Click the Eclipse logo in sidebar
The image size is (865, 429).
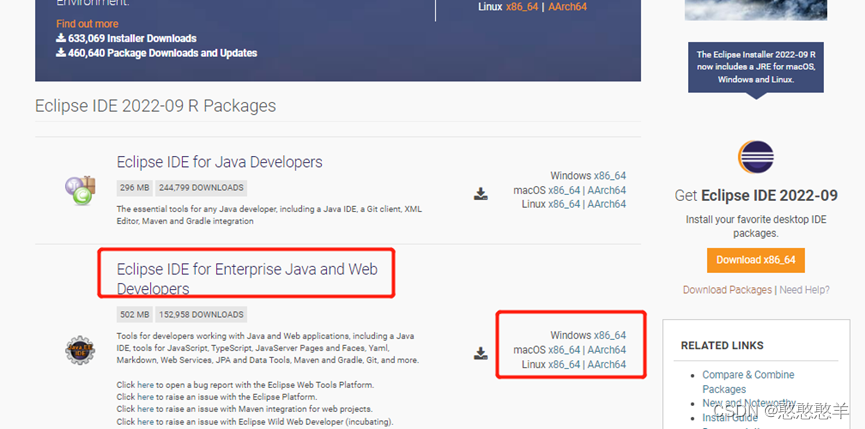point(756,157)
